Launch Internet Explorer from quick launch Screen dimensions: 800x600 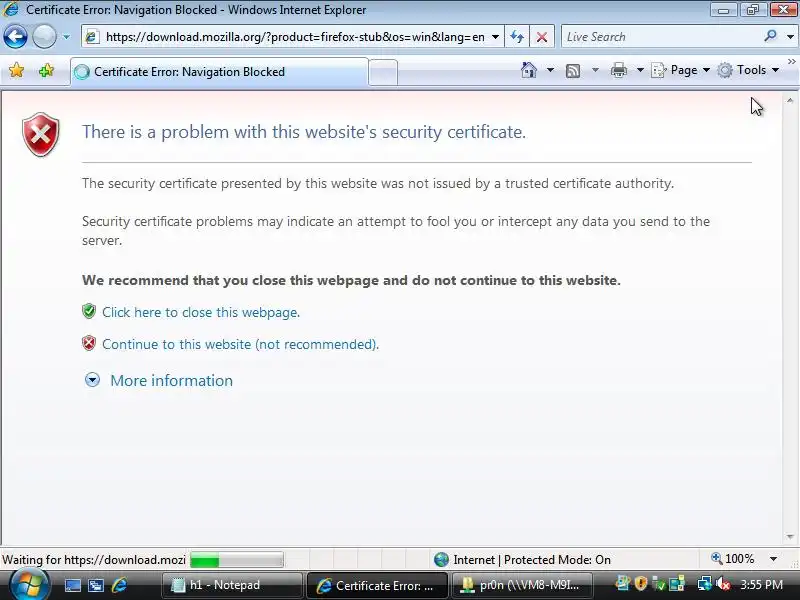click(x=119, y=585)
